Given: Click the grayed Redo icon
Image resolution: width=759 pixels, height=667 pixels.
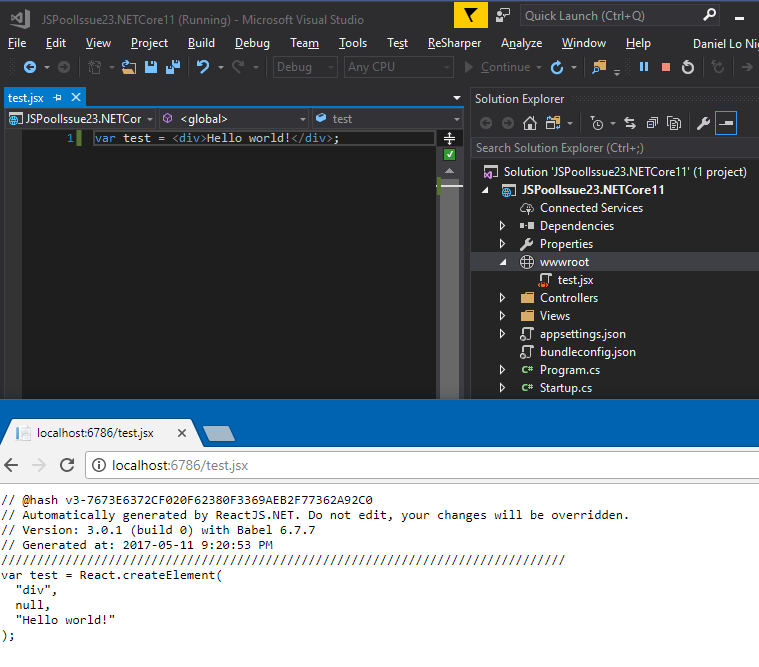Looking at the screenshot, I should coord(238,67).
